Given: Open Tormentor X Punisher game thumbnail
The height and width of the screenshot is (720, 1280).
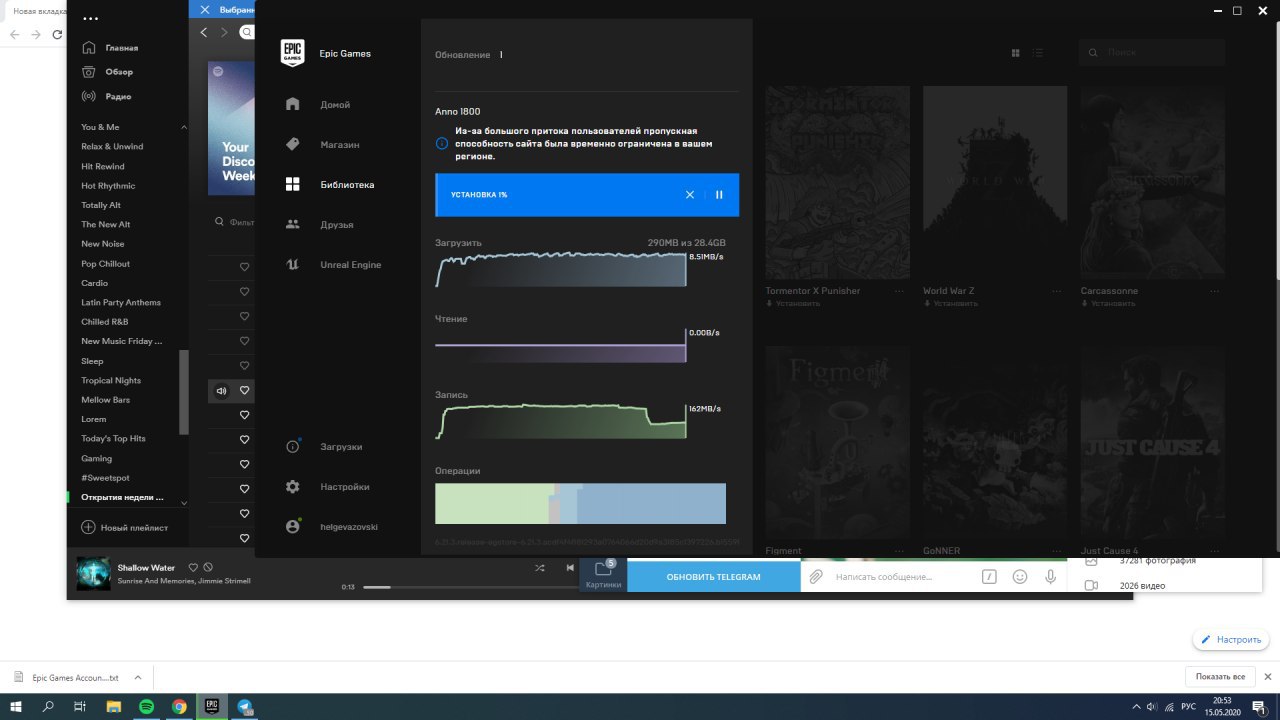Looking at the screenshot, I should click(837, 182).
